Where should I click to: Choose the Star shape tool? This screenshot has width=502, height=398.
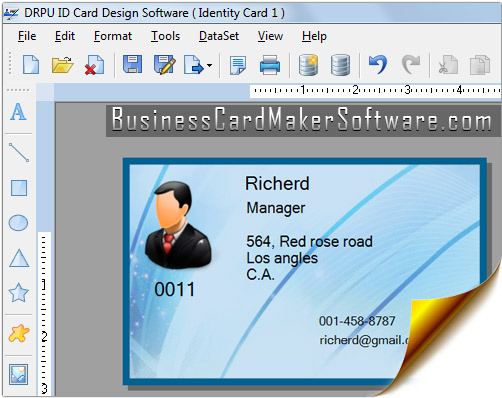(18, 293)
